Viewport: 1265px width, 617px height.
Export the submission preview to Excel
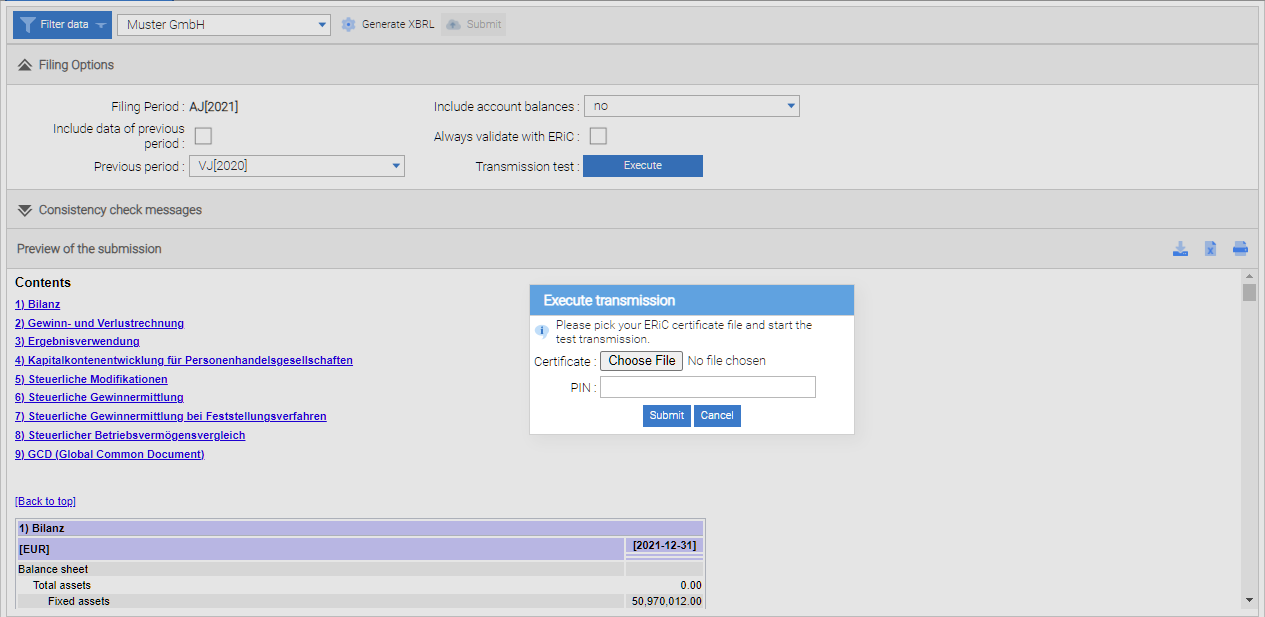(x=1210, y=249)
